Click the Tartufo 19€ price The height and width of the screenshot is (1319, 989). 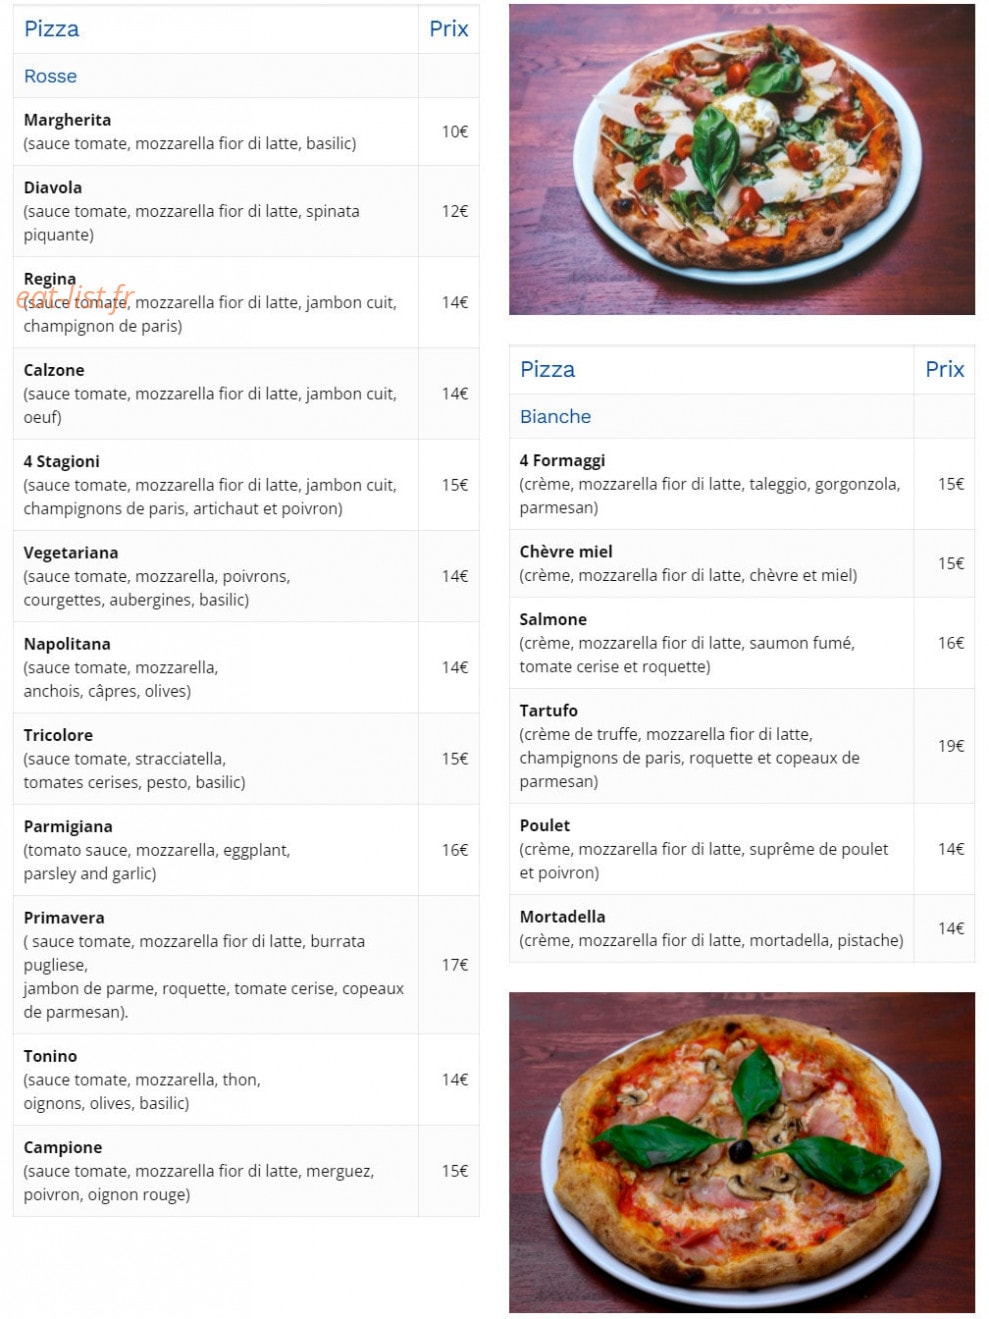point(950,746)
